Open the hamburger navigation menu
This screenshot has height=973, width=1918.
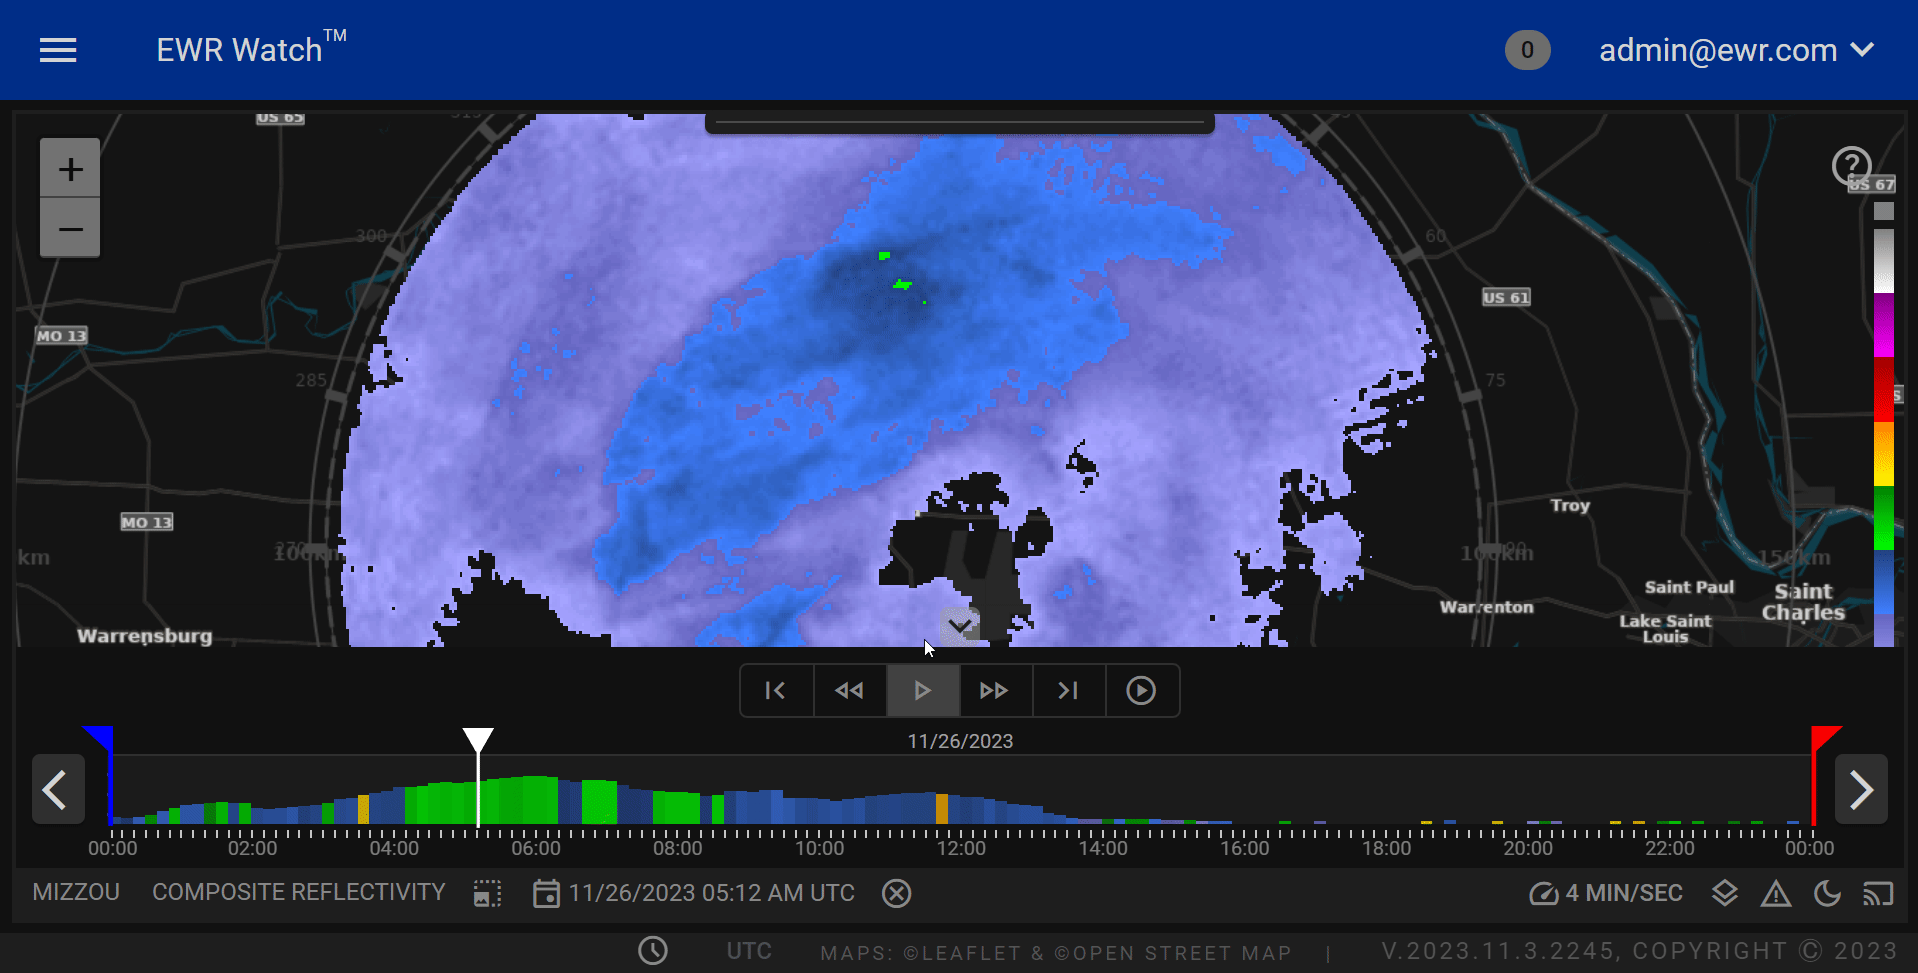pos(58,50)
